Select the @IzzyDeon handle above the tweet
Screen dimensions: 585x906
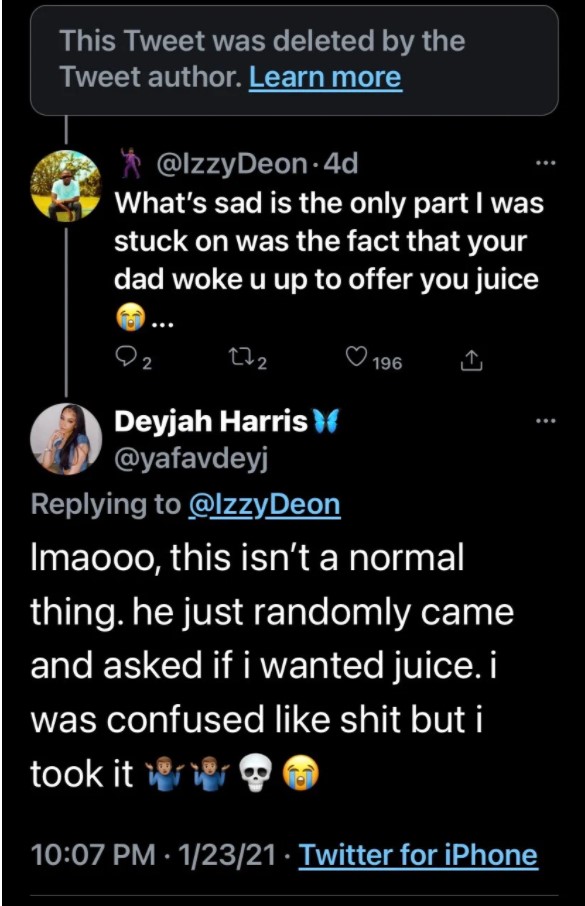[x=231, y=164]
